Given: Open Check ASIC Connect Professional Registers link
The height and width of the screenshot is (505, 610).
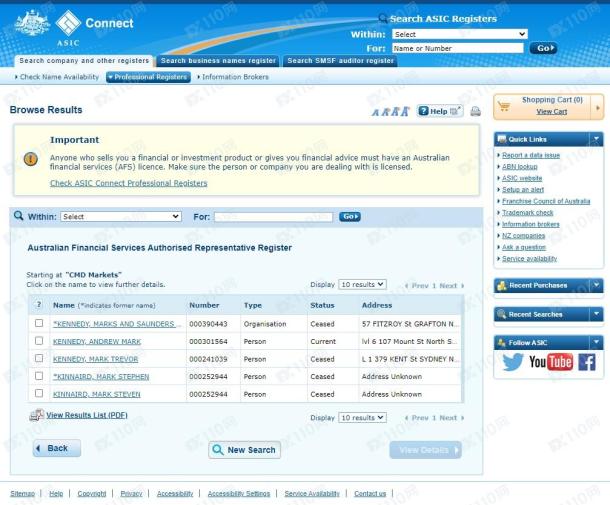Looking at the screenshot, I should [129, 183].
